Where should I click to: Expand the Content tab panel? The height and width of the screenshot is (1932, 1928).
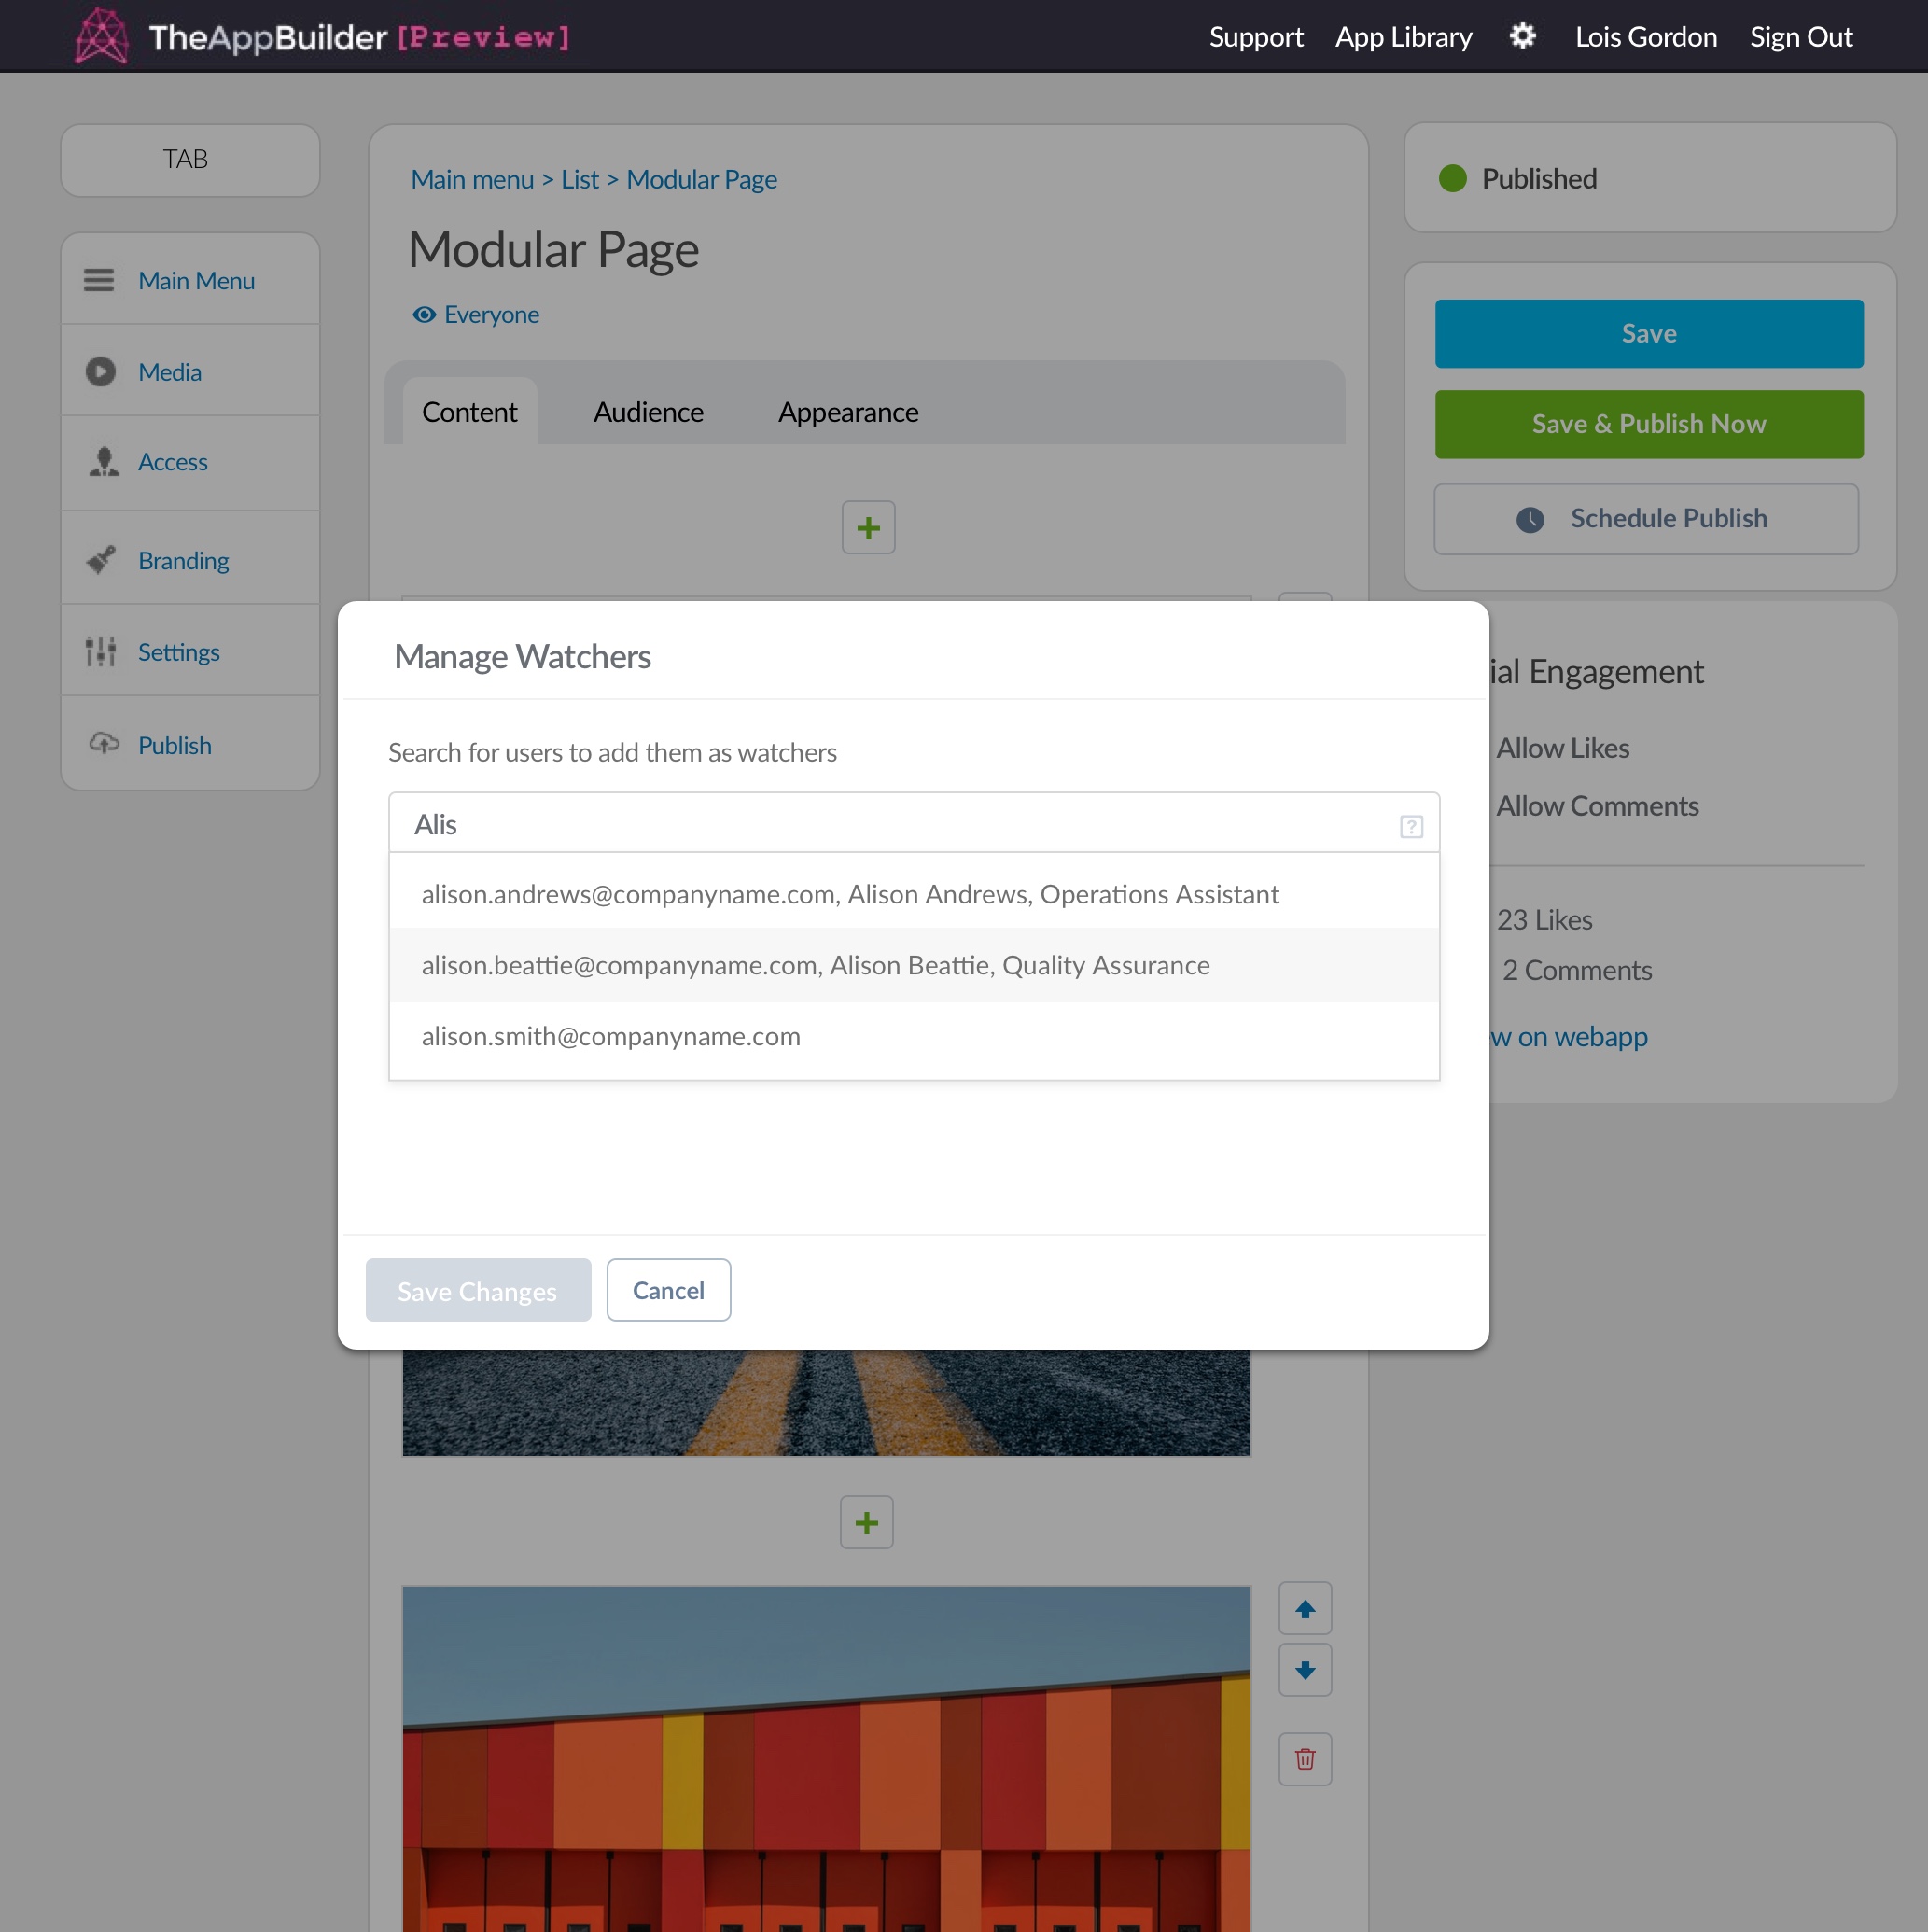[469, 412]
